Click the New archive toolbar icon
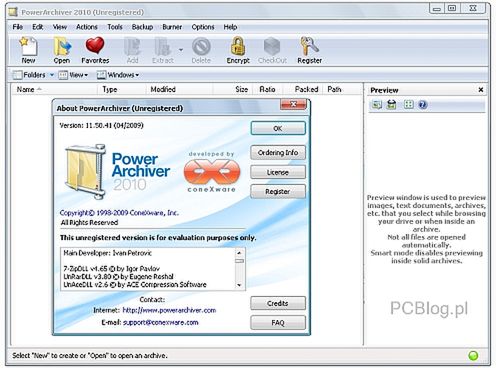Viewport: 496px width, 368px height. point(28,50)
